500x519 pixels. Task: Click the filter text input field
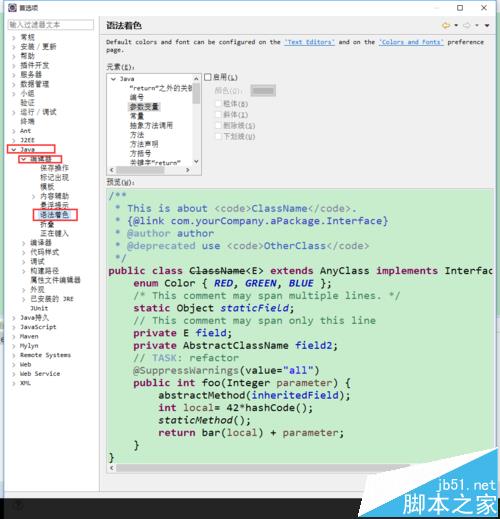[x=51, y=25]
